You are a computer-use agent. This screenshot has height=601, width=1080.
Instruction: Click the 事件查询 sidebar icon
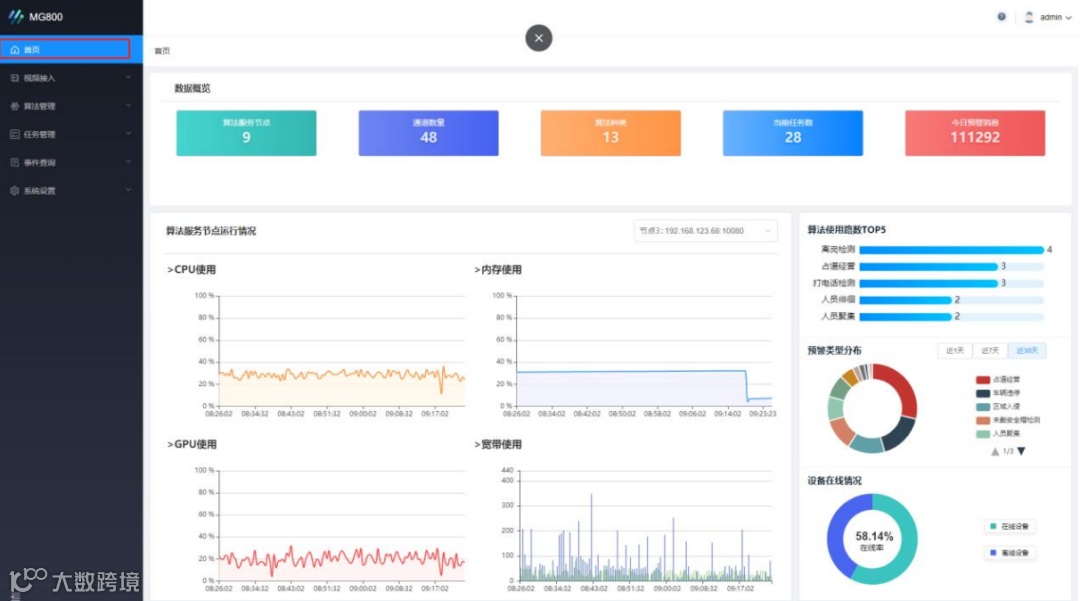(x=14, y=162)
